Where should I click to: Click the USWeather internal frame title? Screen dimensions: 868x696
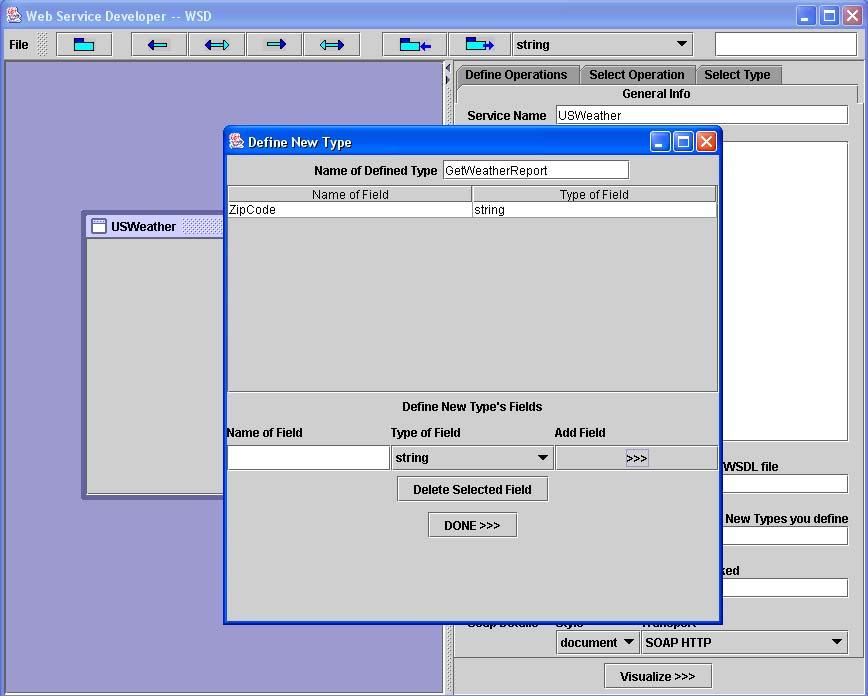(x=143, y=226)
